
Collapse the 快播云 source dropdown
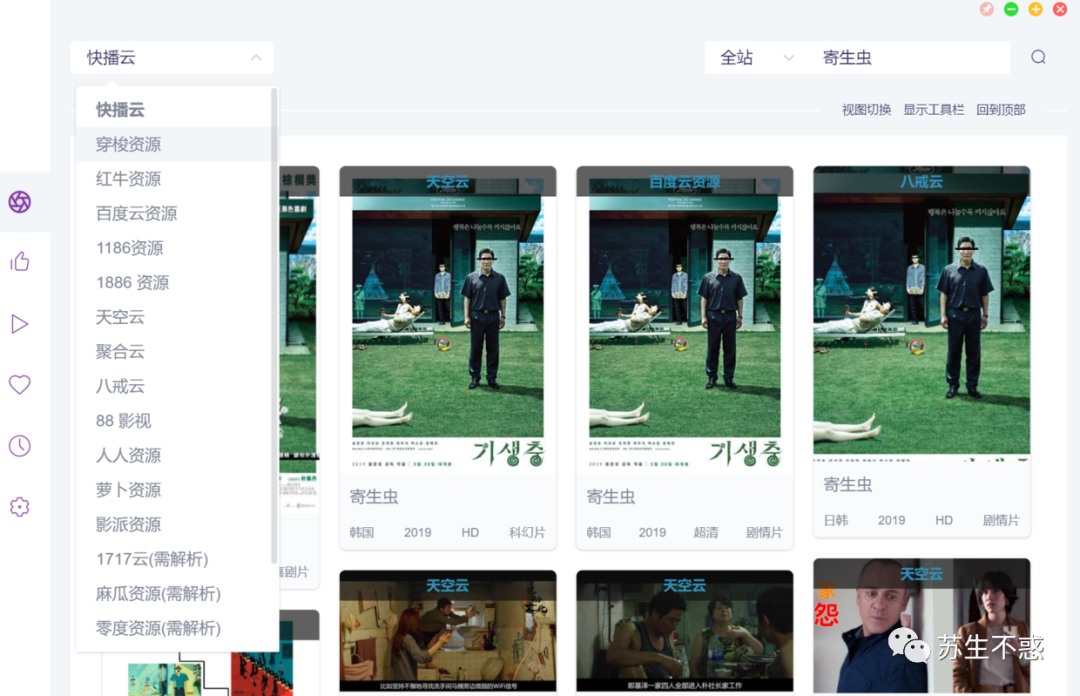172,58
